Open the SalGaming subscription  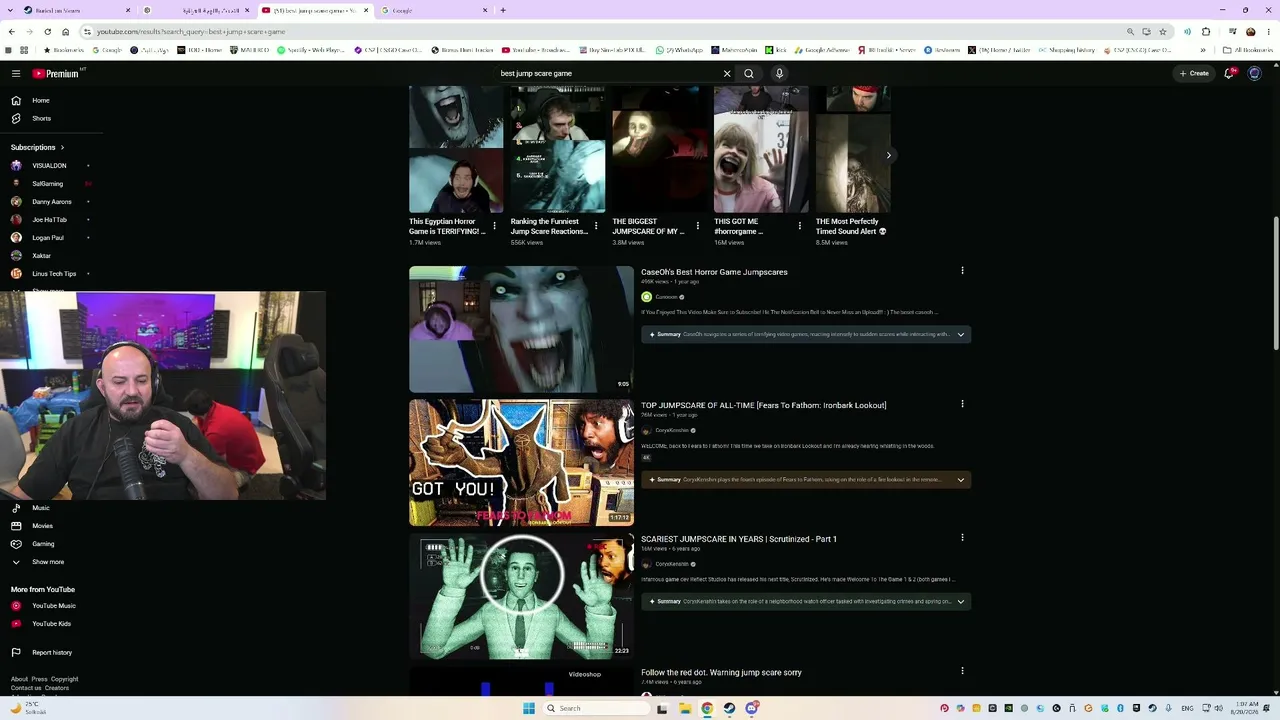(50, 183)
